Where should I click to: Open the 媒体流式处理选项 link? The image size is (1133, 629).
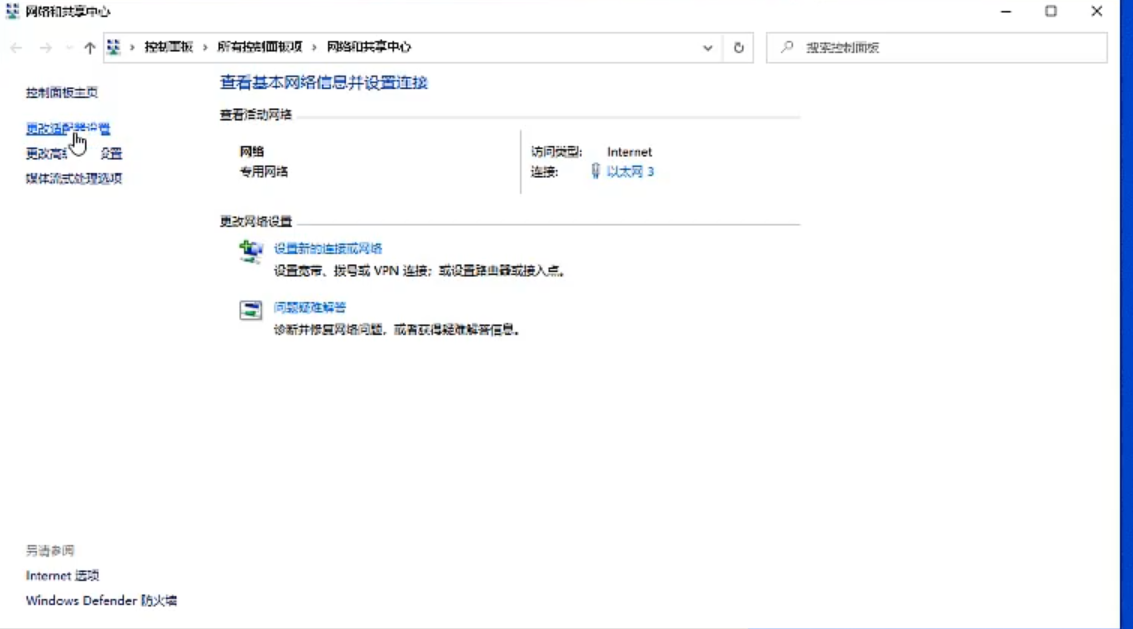point(73,179)
